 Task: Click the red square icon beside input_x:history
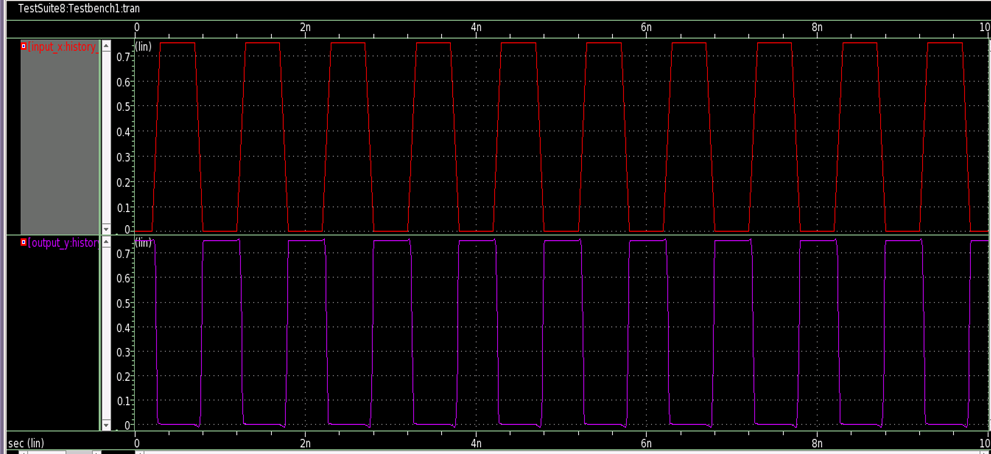(x=24, y=46)
